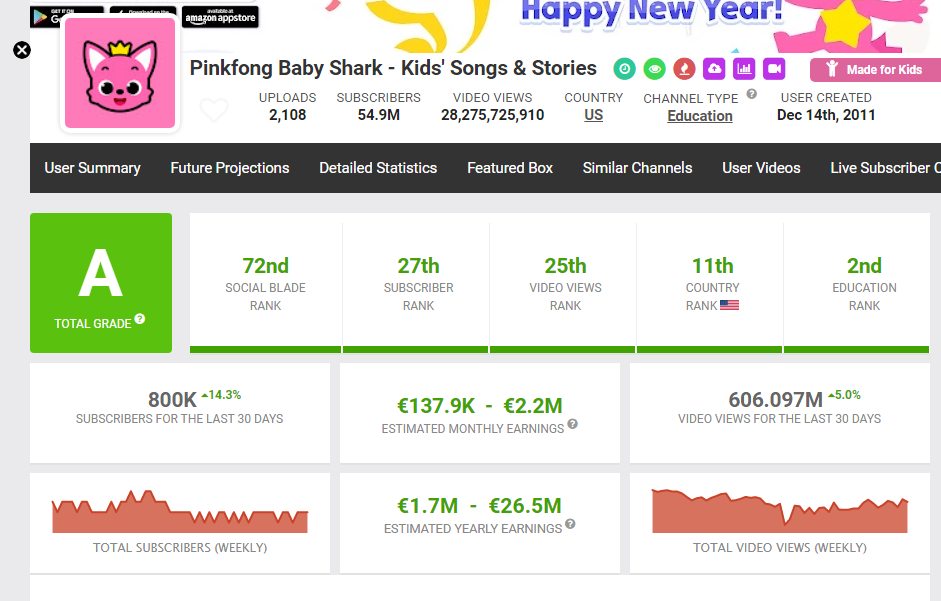Click the Total Video Views weekly chart
941x601 pixels.
click(780, 511)
